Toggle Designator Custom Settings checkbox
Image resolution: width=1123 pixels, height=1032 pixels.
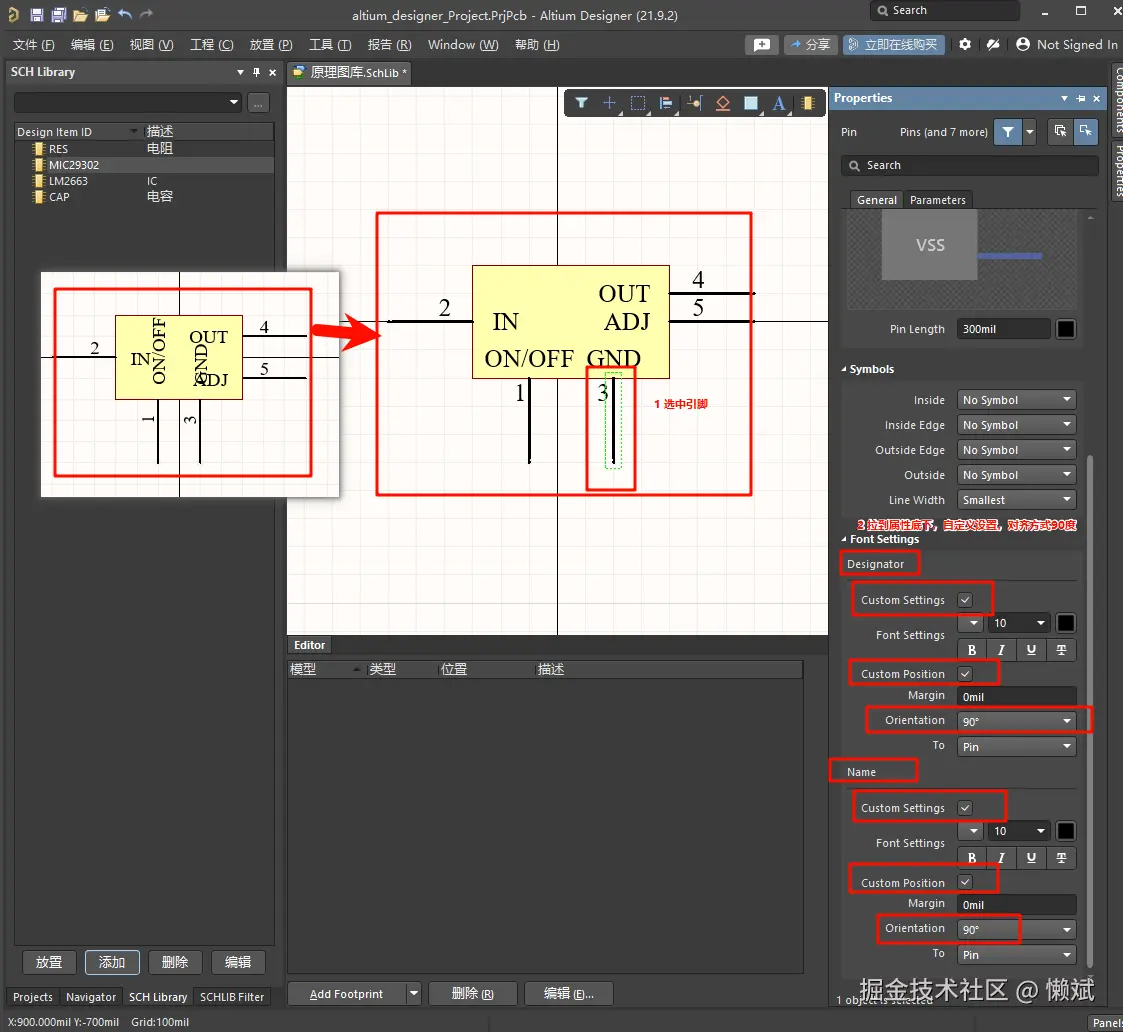[965, 600]
